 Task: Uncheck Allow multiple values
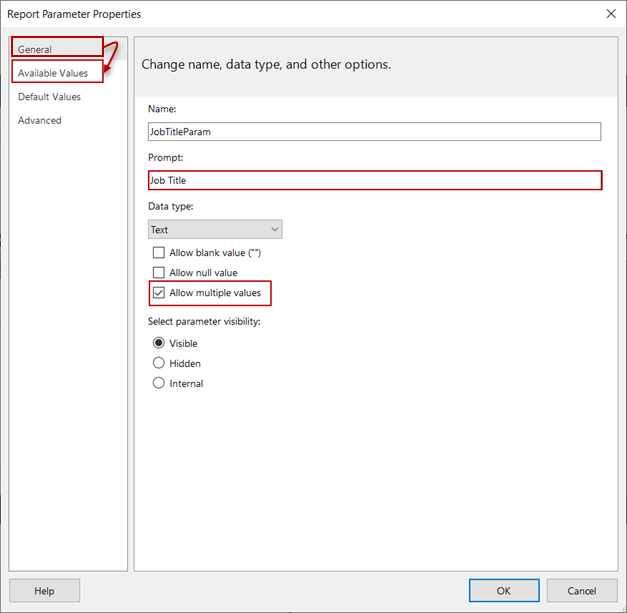pos(158,293)
